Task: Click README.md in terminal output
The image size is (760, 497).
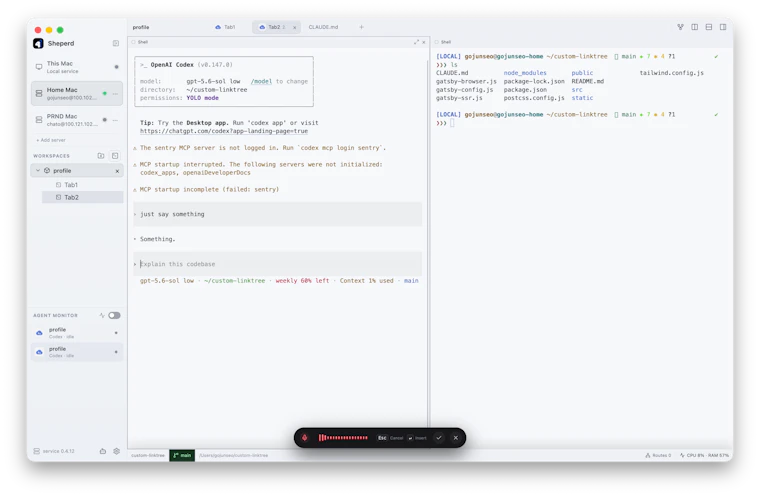Action: (x=587, y=81)
